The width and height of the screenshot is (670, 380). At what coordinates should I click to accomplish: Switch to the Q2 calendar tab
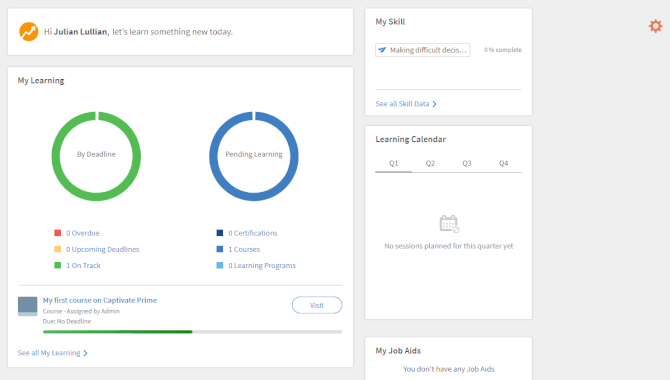pos(430,163)
